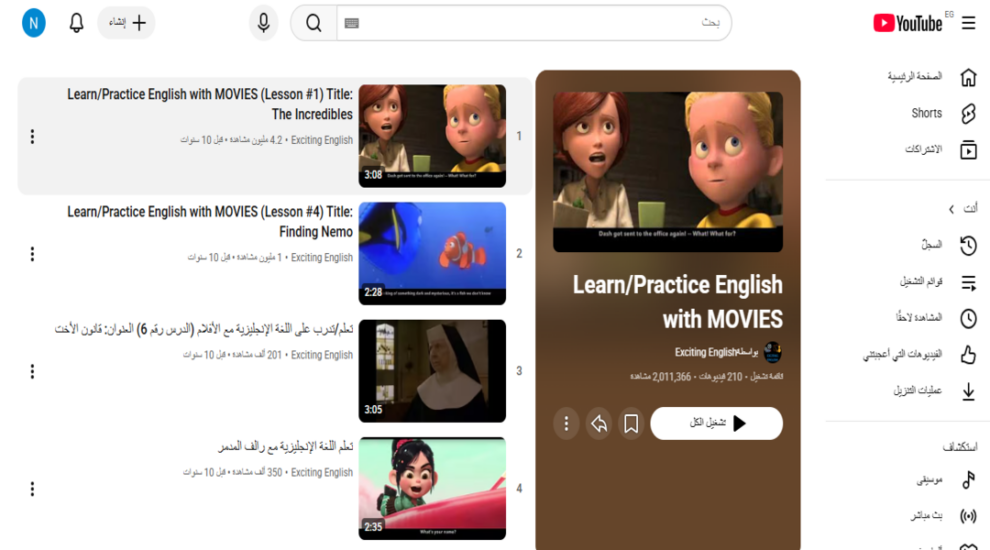This screenshot has width=990, height=550.
Task: Open Arabic title of lesson 6 video
Action: coord(204,330)
